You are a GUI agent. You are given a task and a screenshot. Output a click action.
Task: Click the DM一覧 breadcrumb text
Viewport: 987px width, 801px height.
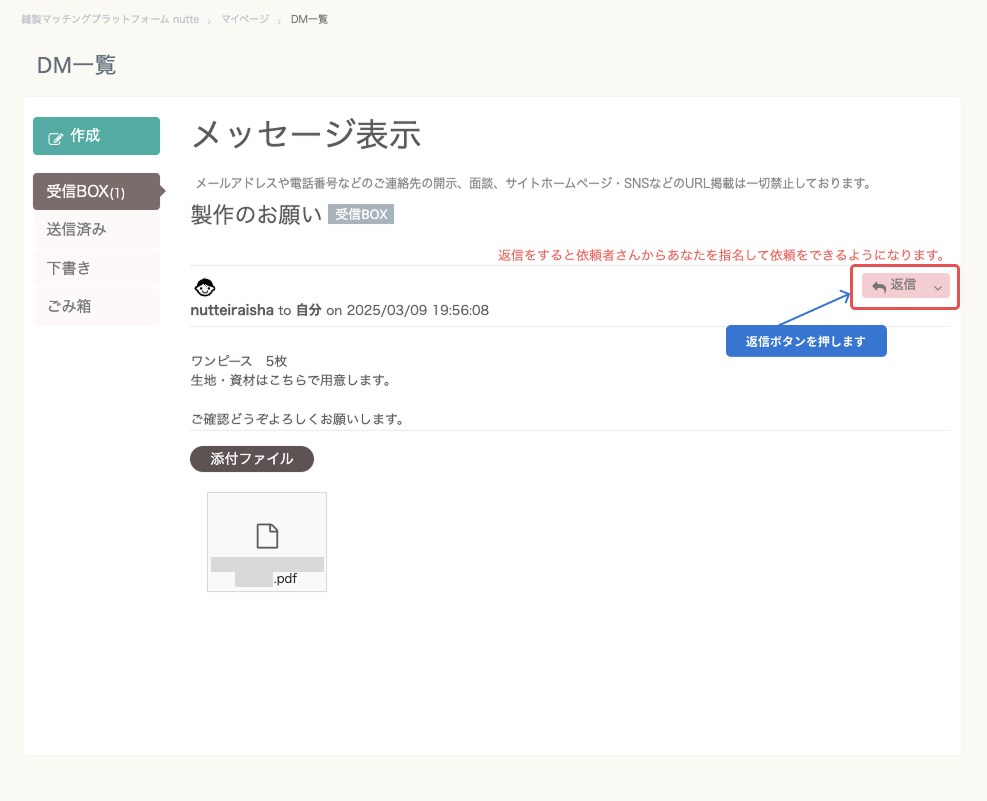click(309, 20)
